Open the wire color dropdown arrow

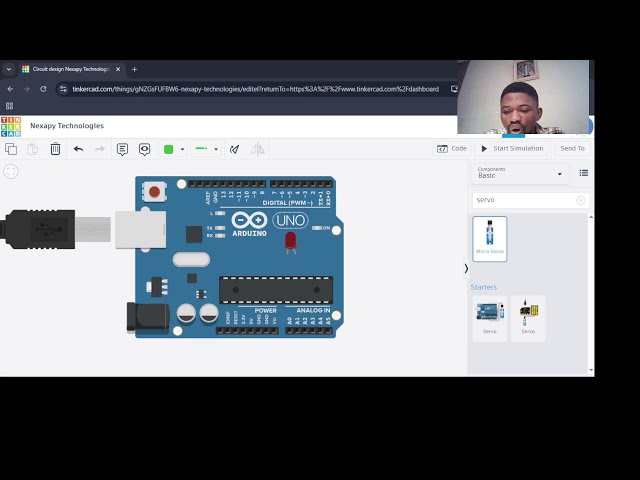(182, 149)
